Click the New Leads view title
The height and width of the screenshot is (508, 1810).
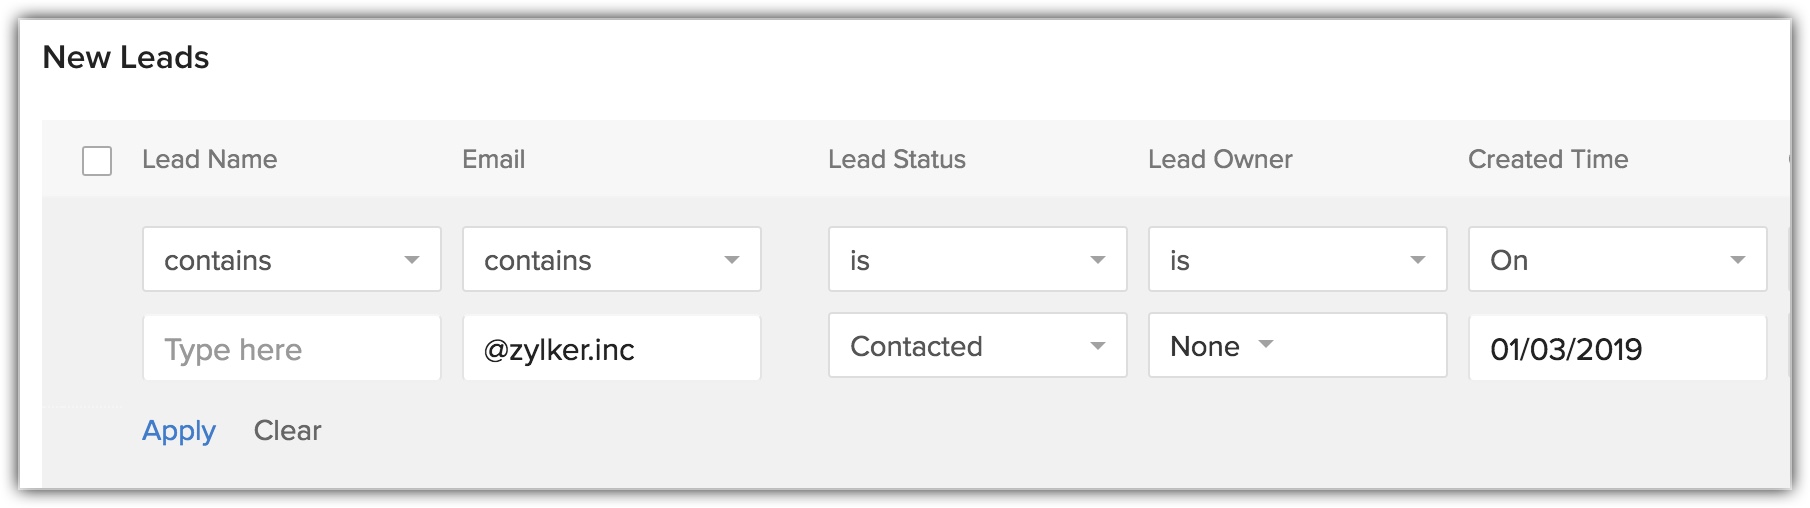pos(126,57)
